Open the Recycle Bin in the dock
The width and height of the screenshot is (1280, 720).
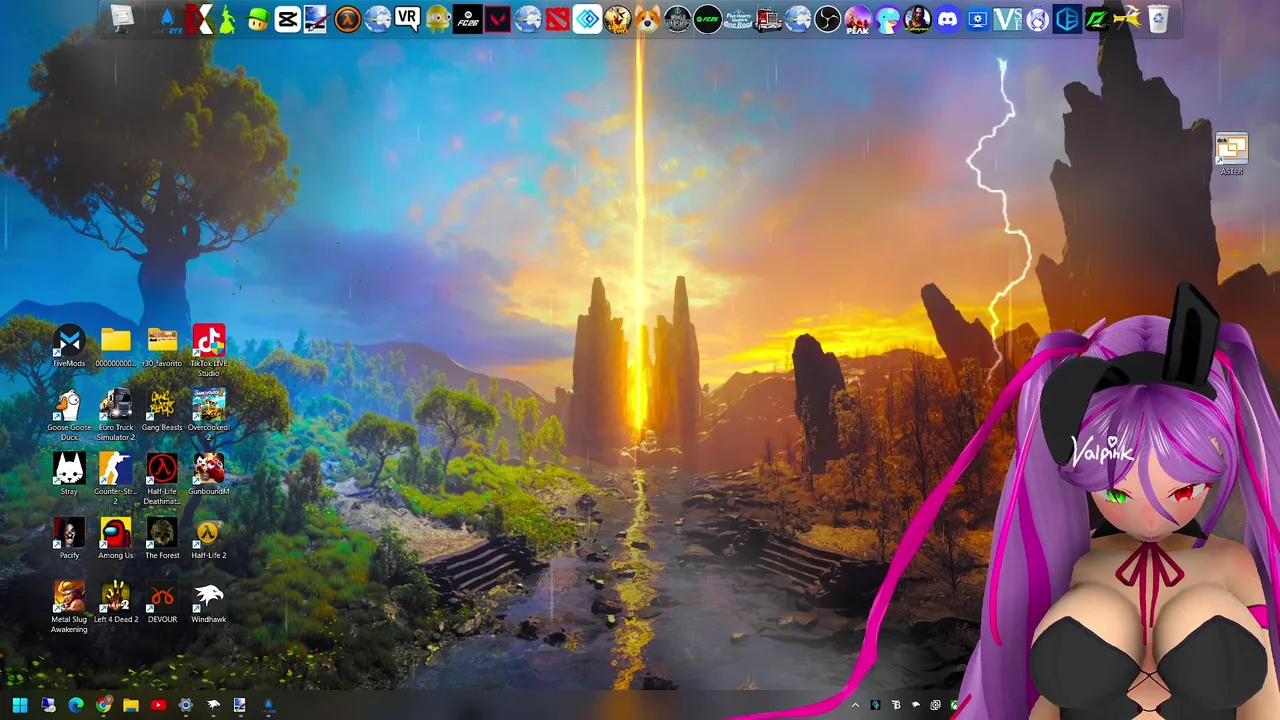[x=1157, y=19]
